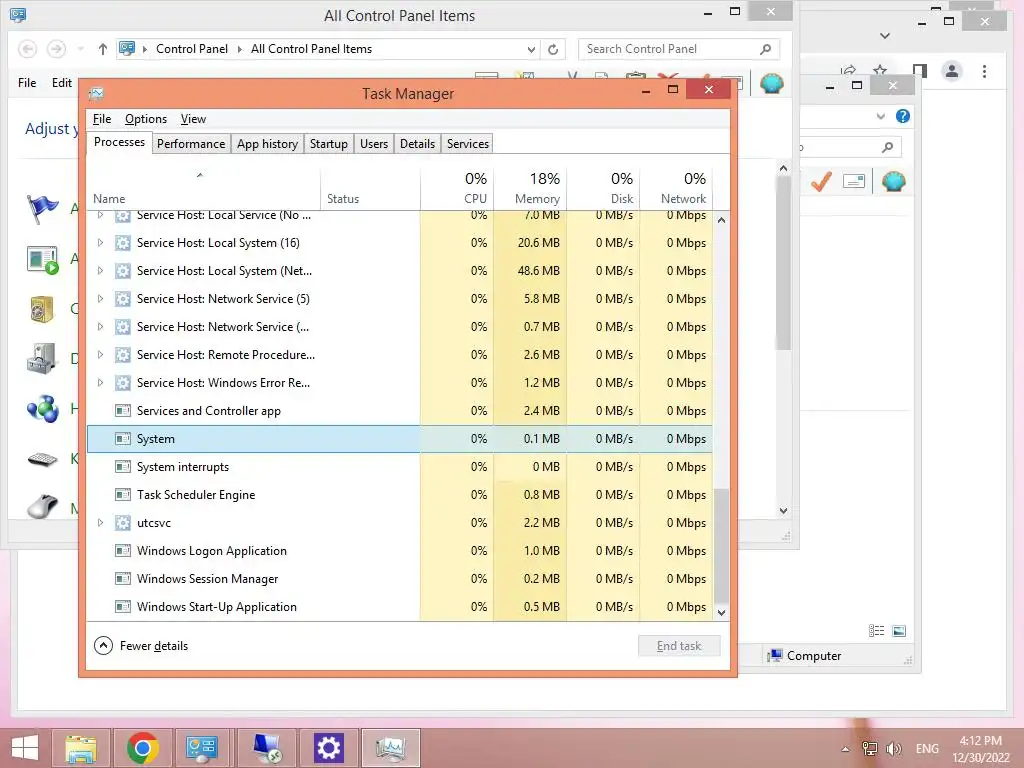Open File menu in Control Panel window
This screenshot has height=768, width=1024.
tap(27, 83)
